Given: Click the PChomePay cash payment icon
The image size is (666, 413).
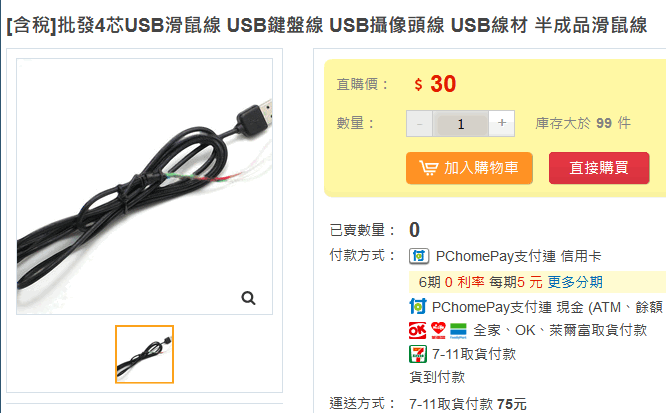Looking at the screenshot, I should pyautogui.click(x=418, y=306).
